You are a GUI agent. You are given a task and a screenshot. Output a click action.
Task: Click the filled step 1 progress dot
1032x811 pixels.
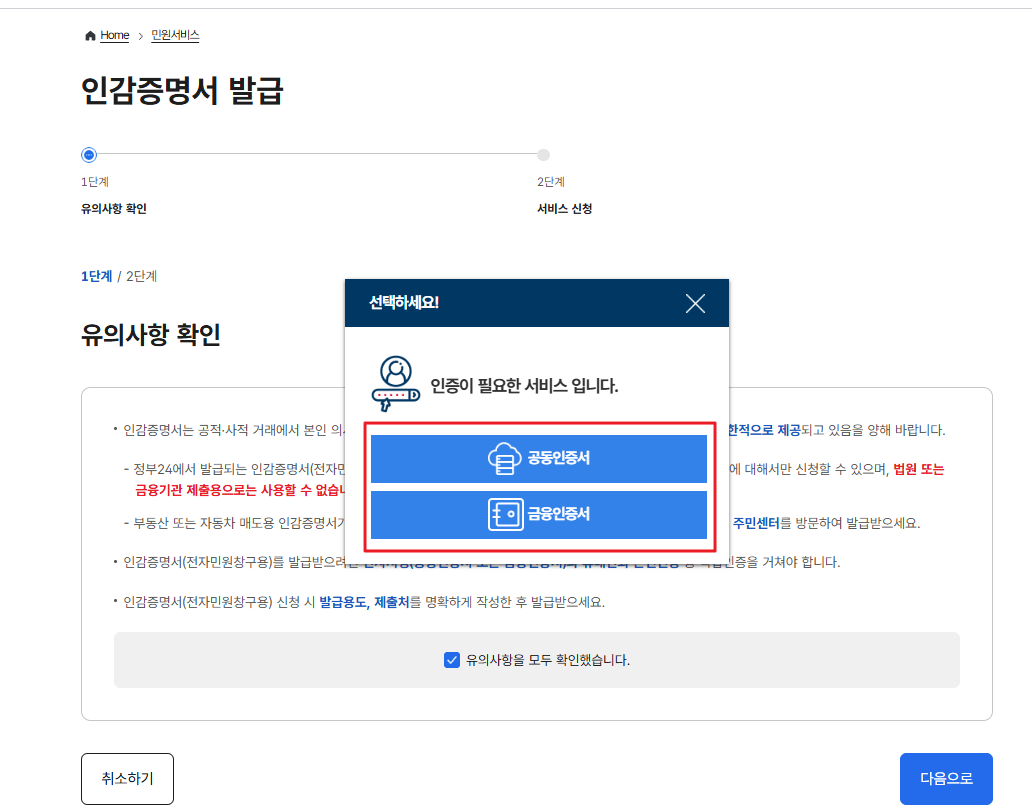[88, 154]
